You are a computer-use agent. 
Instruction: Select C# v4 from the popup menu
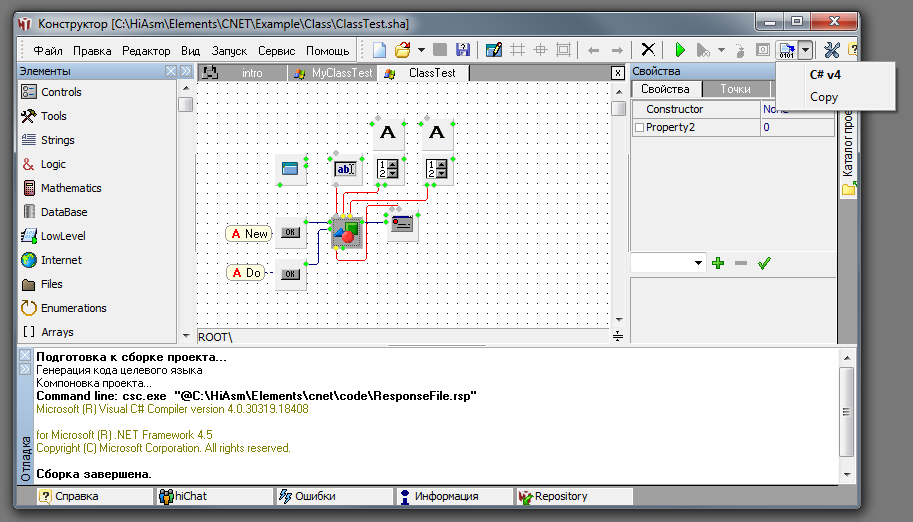click(x=825, y=74)
